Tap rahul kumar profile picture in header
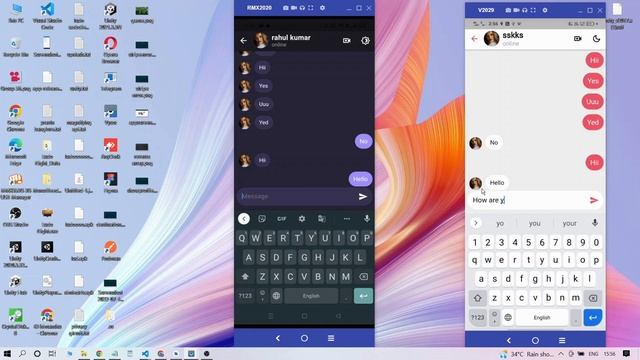Viewport: 640px width, 360px height. [x=261, y=40]
